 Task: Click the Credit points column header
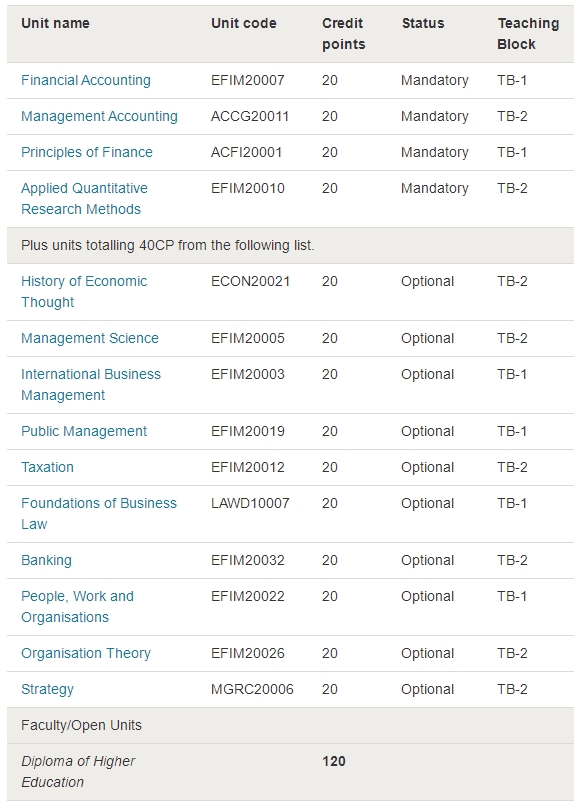tap(343, 34)
